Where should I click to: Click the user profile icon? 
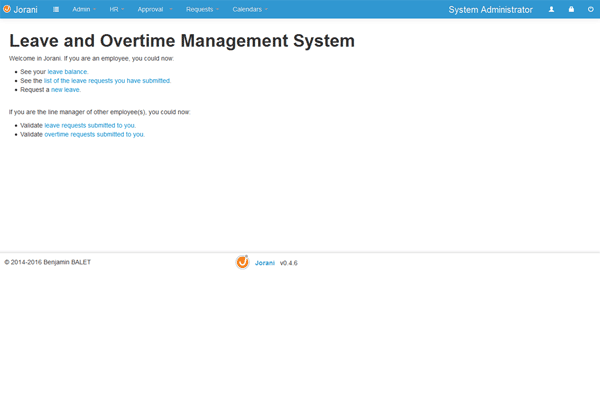tap(551, 9)
